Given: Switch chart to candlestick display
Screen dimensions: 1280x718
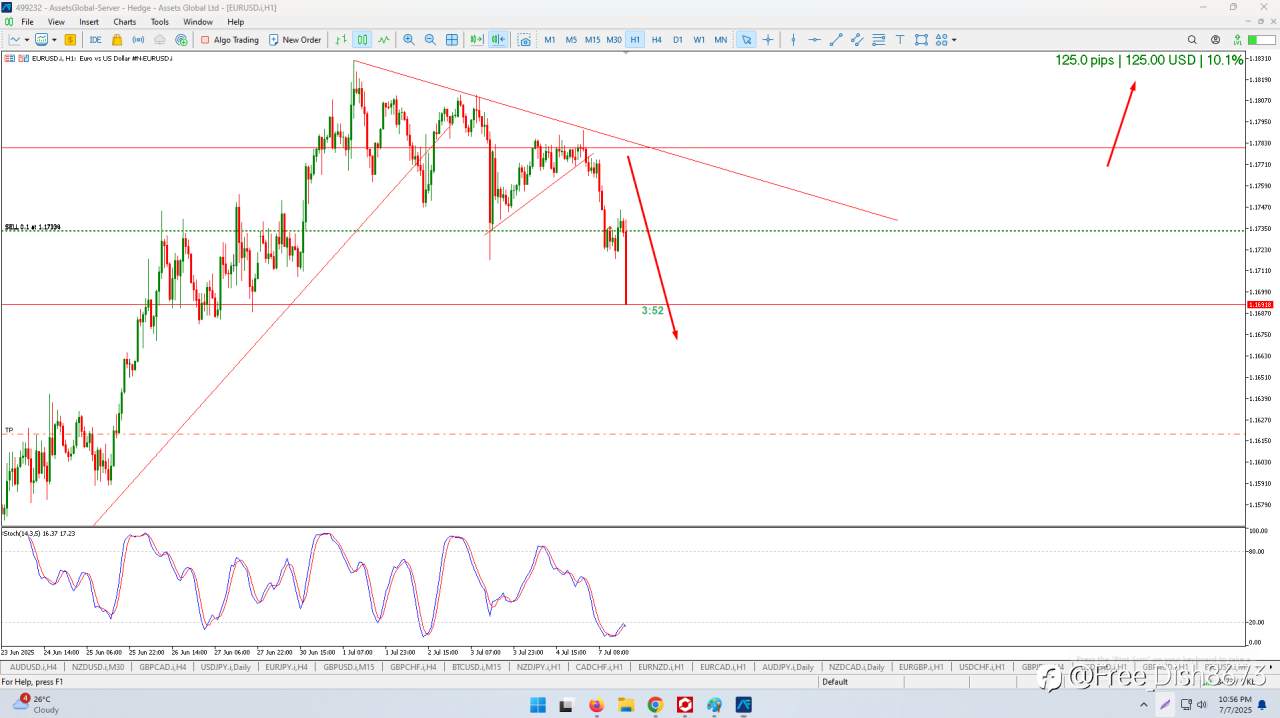Looking at the screenshot, I should 362,40.
